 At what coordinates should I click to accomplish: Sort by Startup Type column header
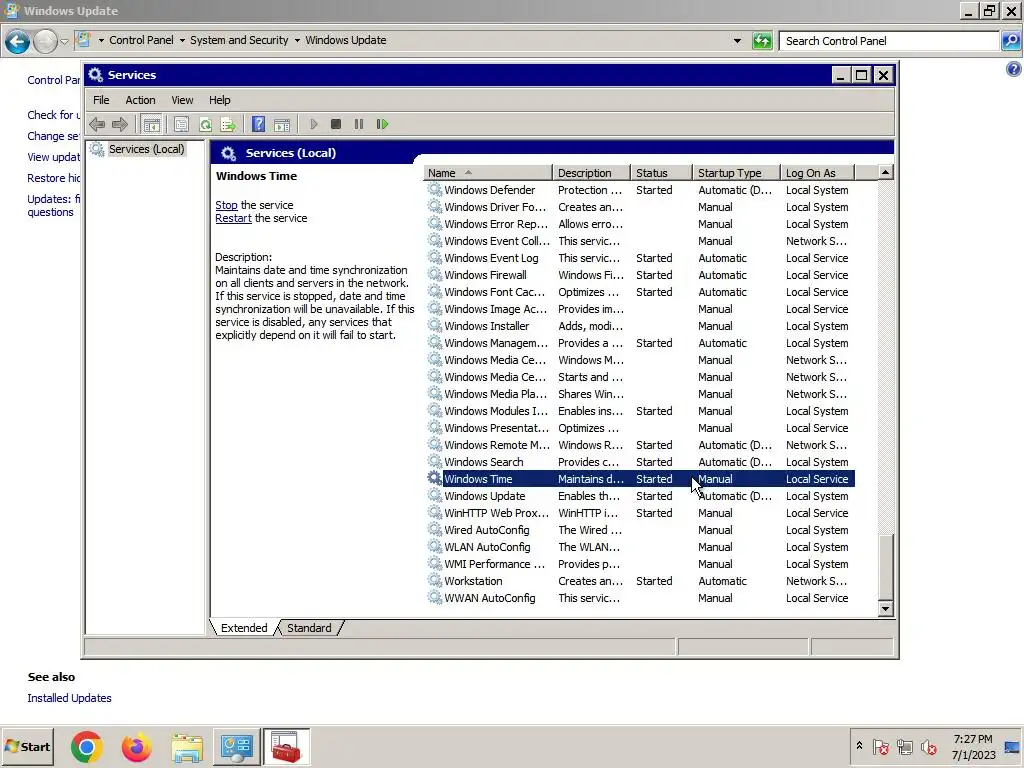coord(736,173)
